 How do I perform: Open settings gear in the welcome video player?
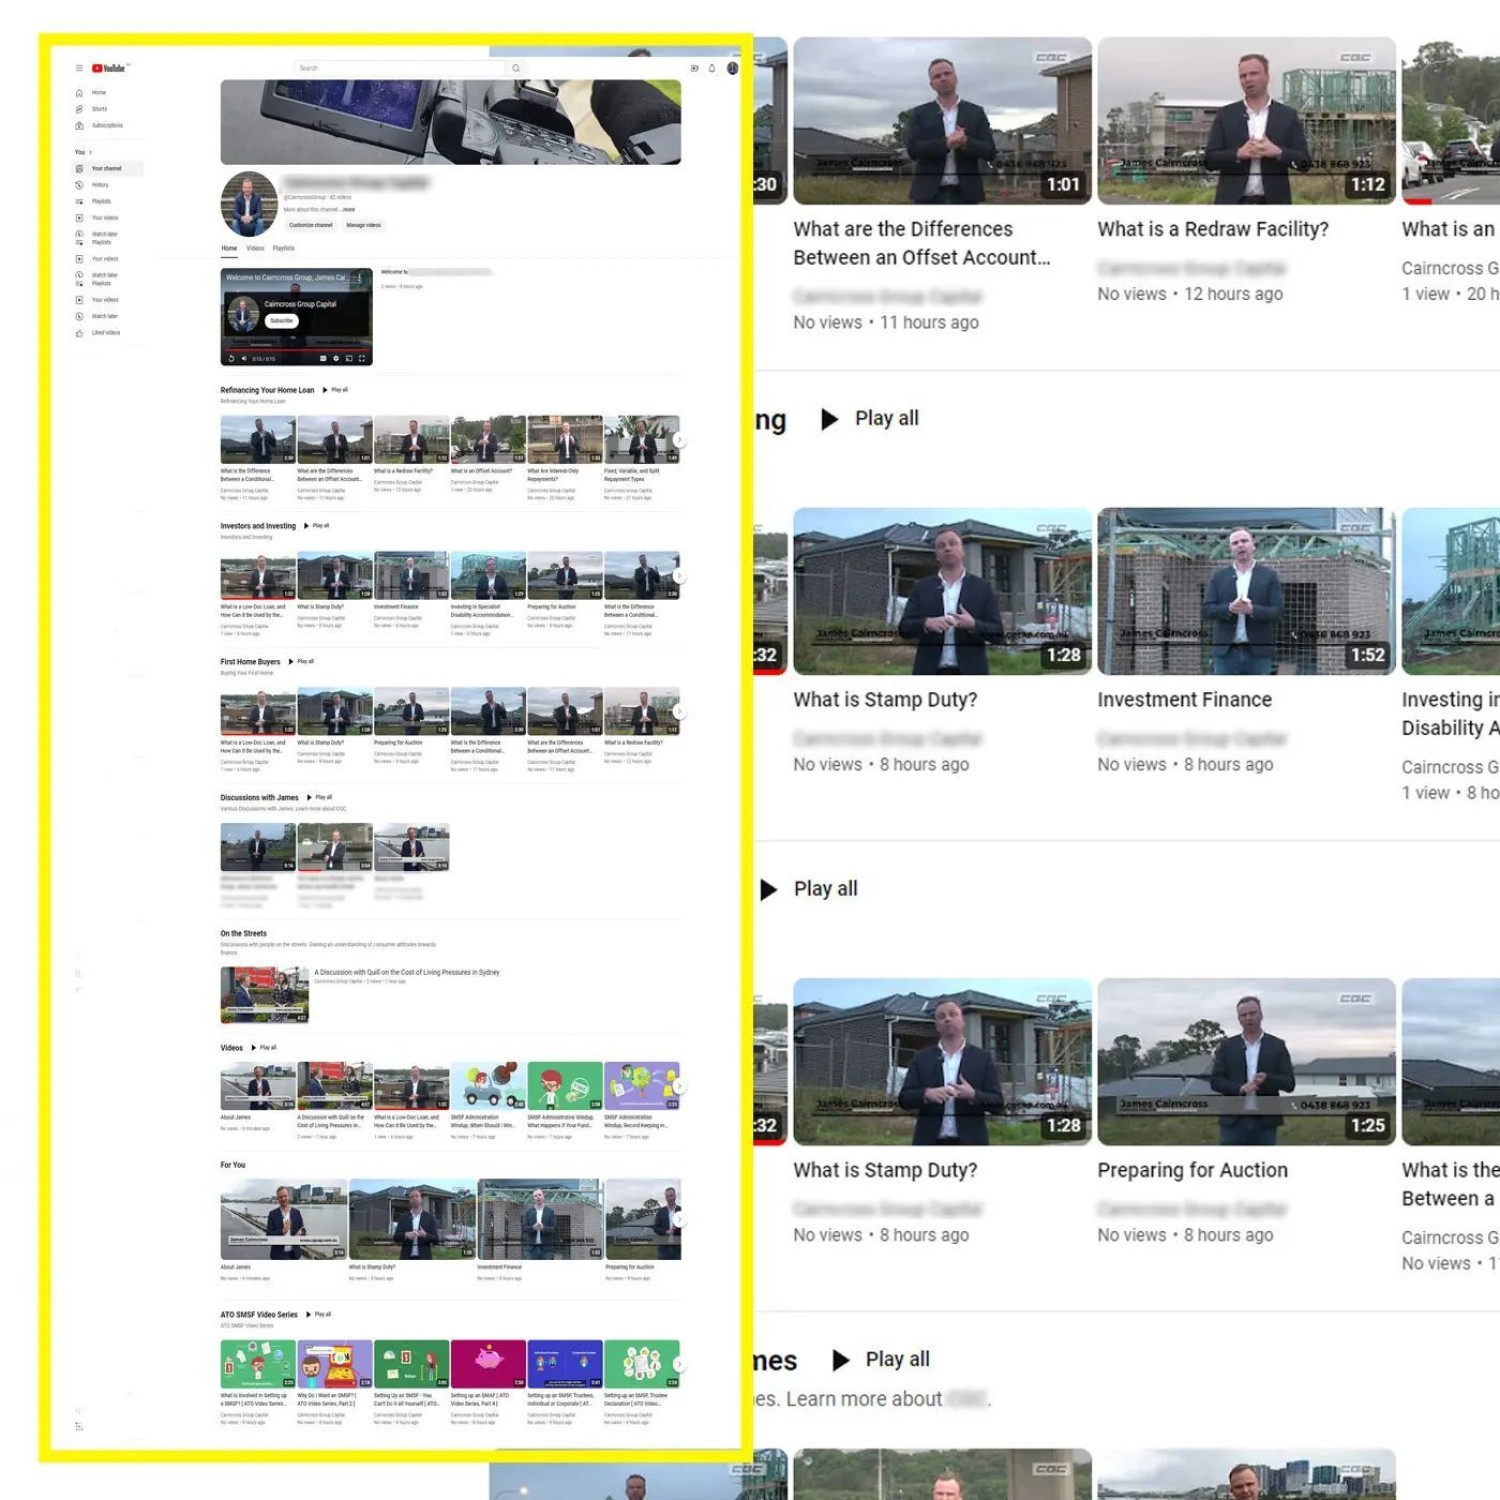tap(336, 358)
